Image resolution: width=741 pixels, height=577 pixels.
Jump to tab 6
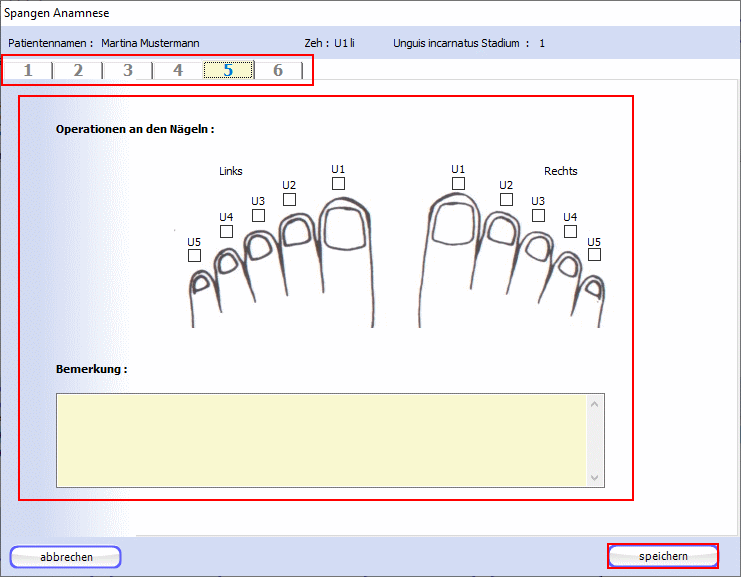click(x=278, y=70)
